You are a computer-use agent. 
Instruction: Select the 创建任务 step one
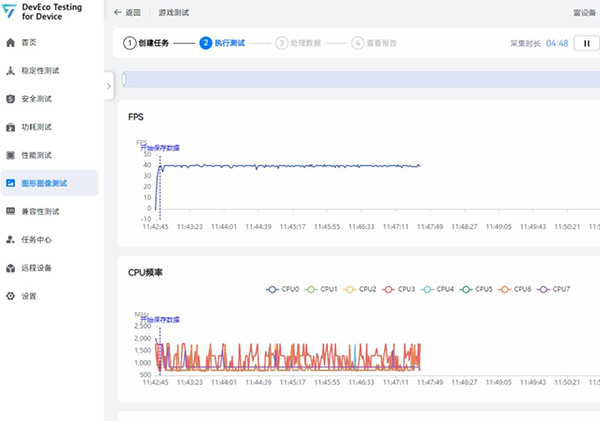pos(145,43)
